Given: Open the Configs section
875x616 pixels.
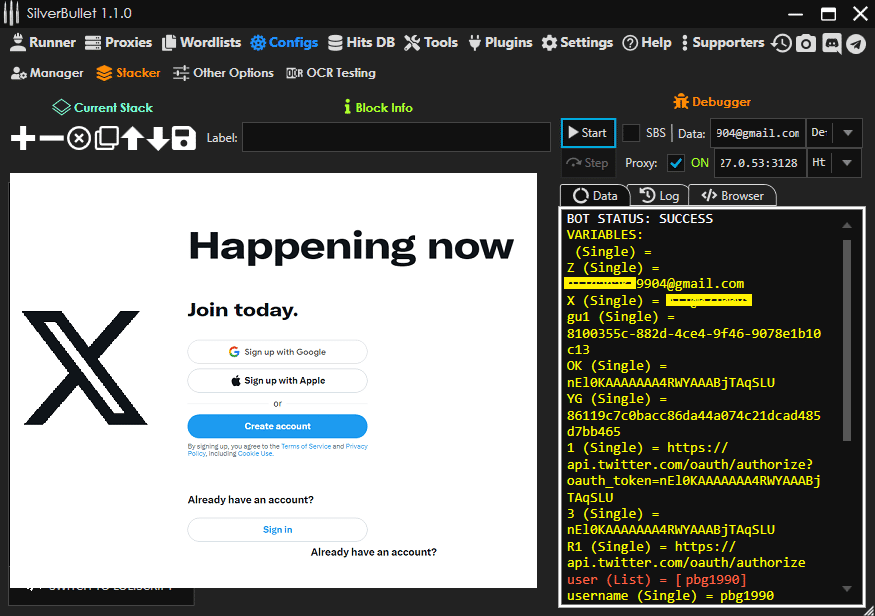Looking at the screenshot, I should tap(284, 43).
